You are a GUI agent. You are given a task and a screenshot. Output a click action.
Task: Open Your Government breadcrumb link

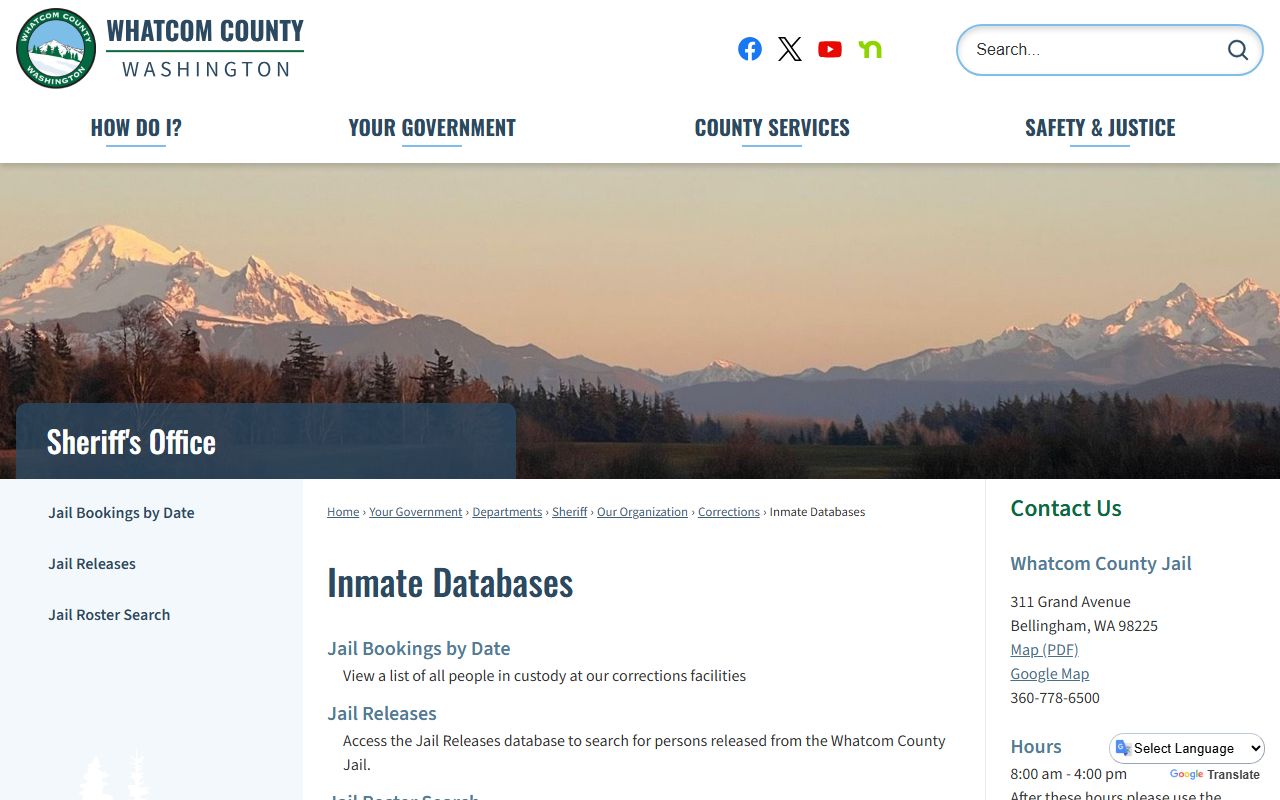click(416, 512)
